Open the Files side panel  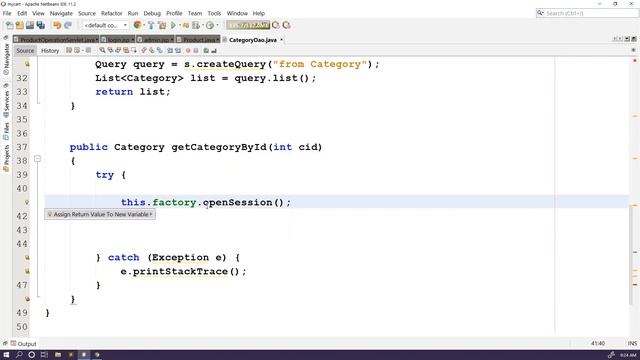[x=6, y=131]
